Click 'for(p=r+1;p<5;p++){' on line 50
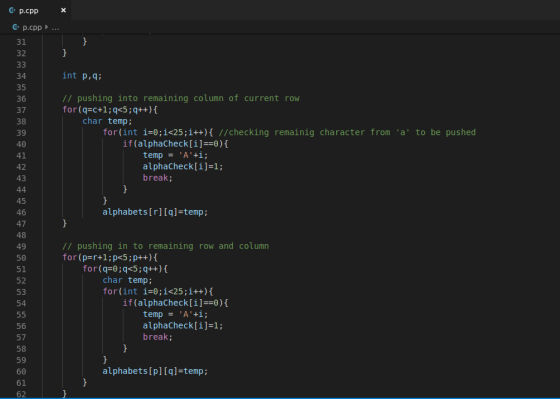Image resolution: width=560 pixels, height=399 pixels. click(110, 258)
